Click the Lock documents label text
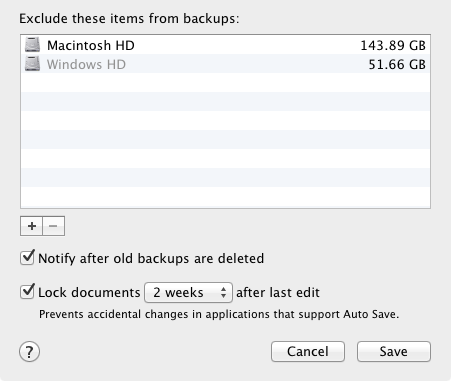 [x=89, y=293]
